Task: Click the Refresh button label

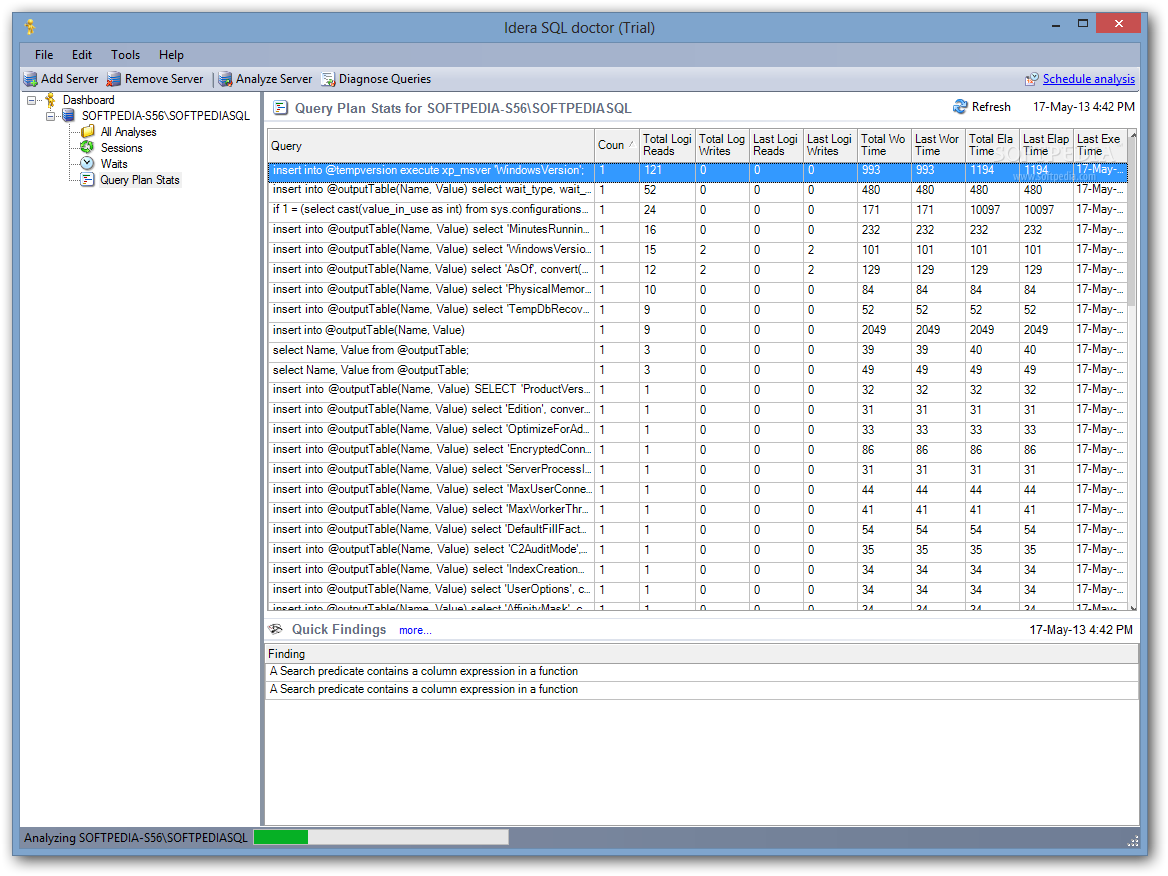Action: pyautogui.click(x=991, y=107)
